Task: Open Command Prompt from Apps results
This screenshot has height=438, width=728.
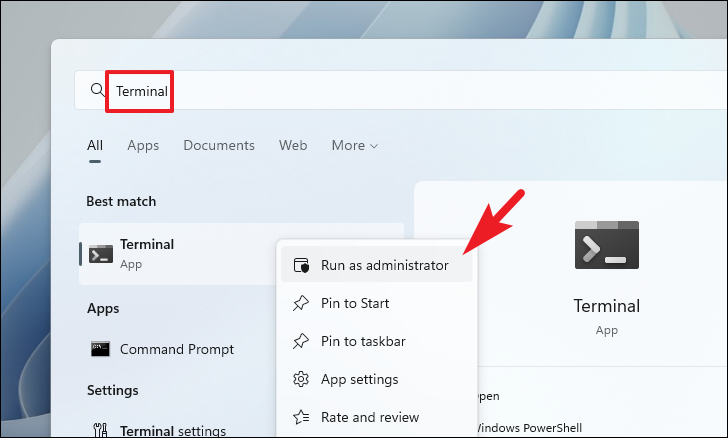Action: click(x=177, y=349)
